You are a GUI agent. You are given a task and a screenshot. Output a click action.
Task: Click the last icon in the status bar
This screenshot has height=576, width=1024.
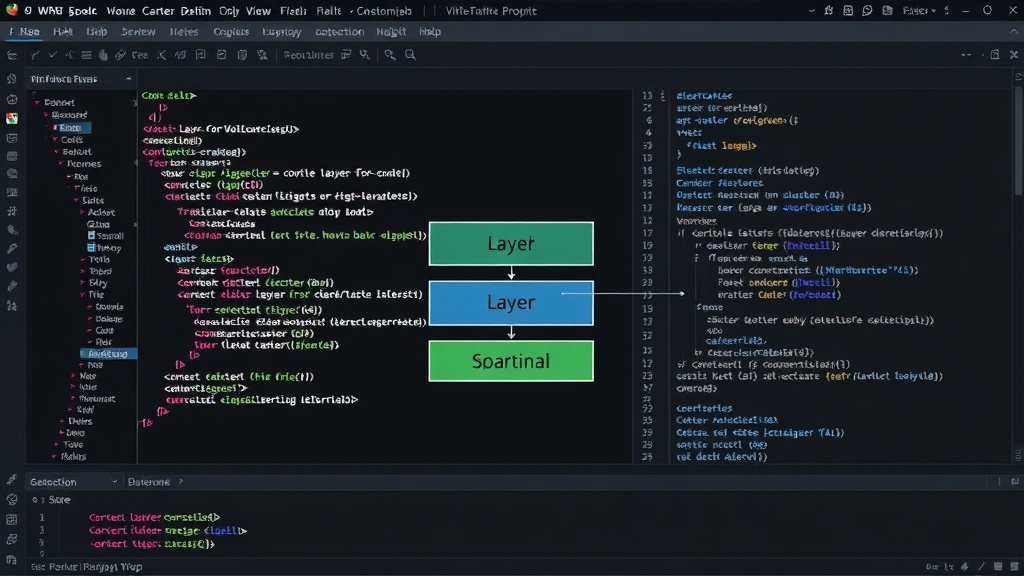[1014, 566]
